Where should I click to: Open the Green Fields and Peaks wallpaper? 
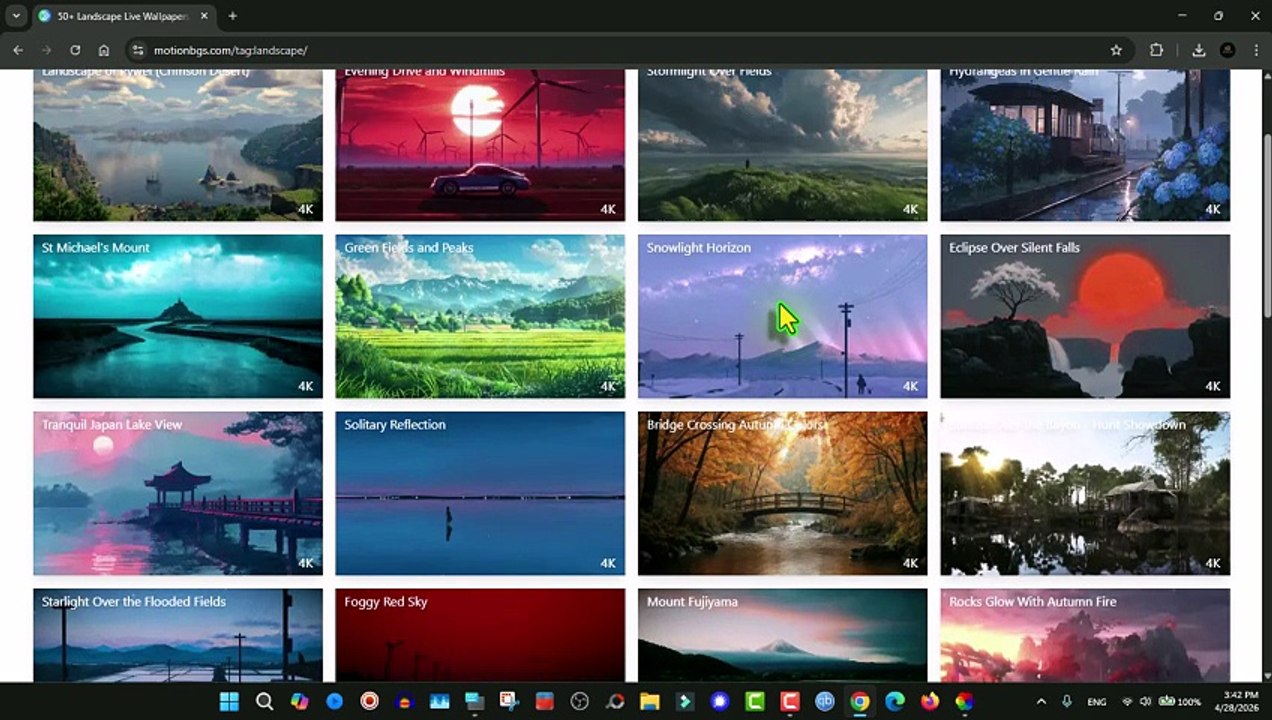coord(480,316)
